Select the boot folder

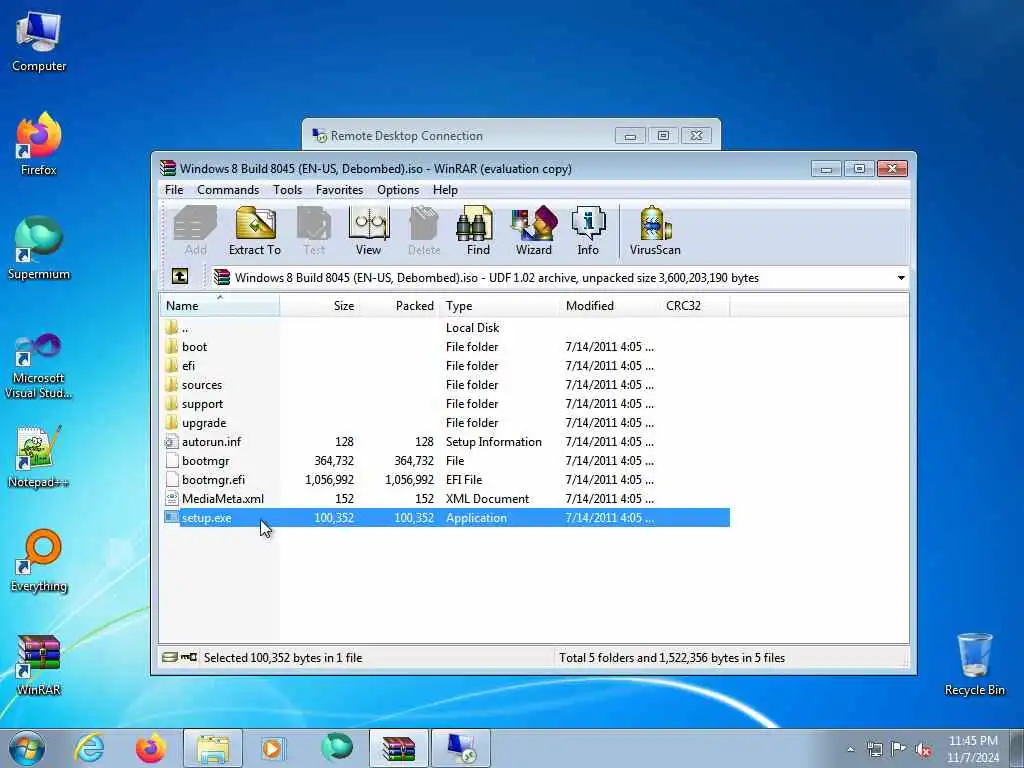[445, 347]
